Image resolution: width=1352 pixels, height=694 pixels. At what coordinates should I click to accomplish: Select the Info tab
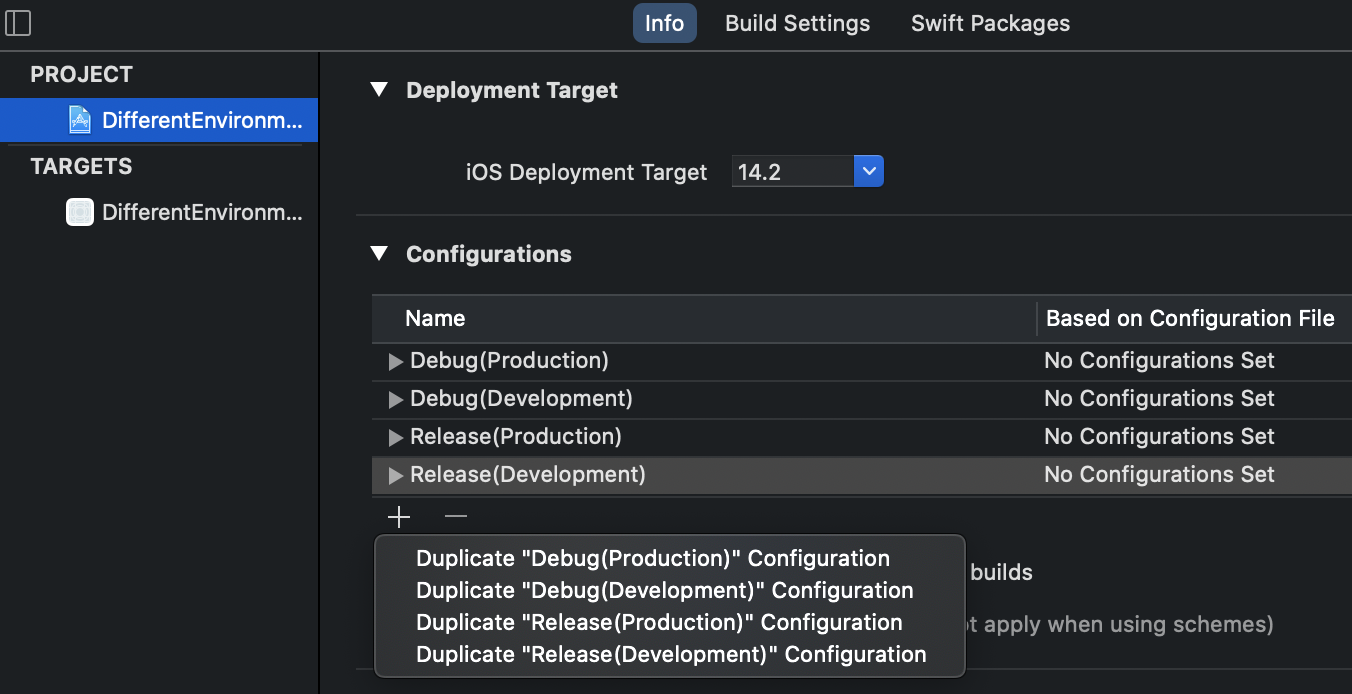[x=664, y=23]
